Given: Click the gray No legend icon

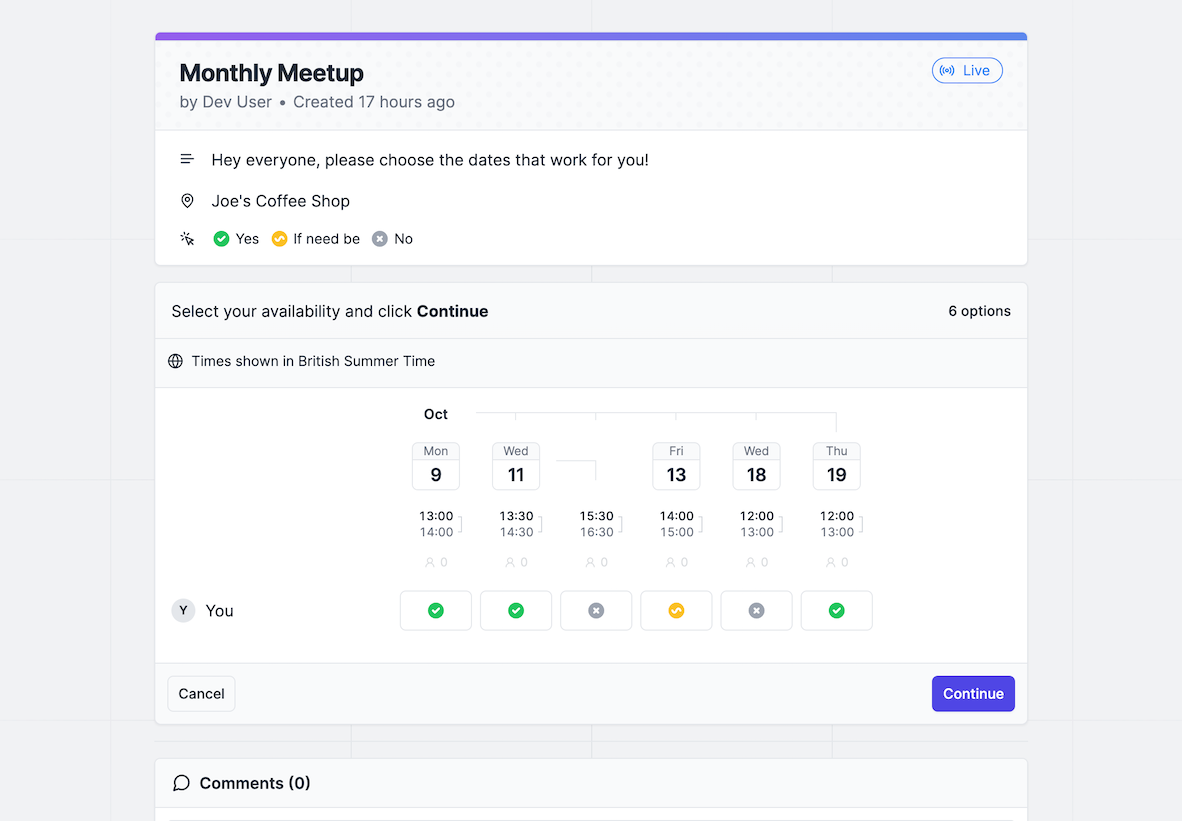Looking at the screenshot, I should coord(380,239).
